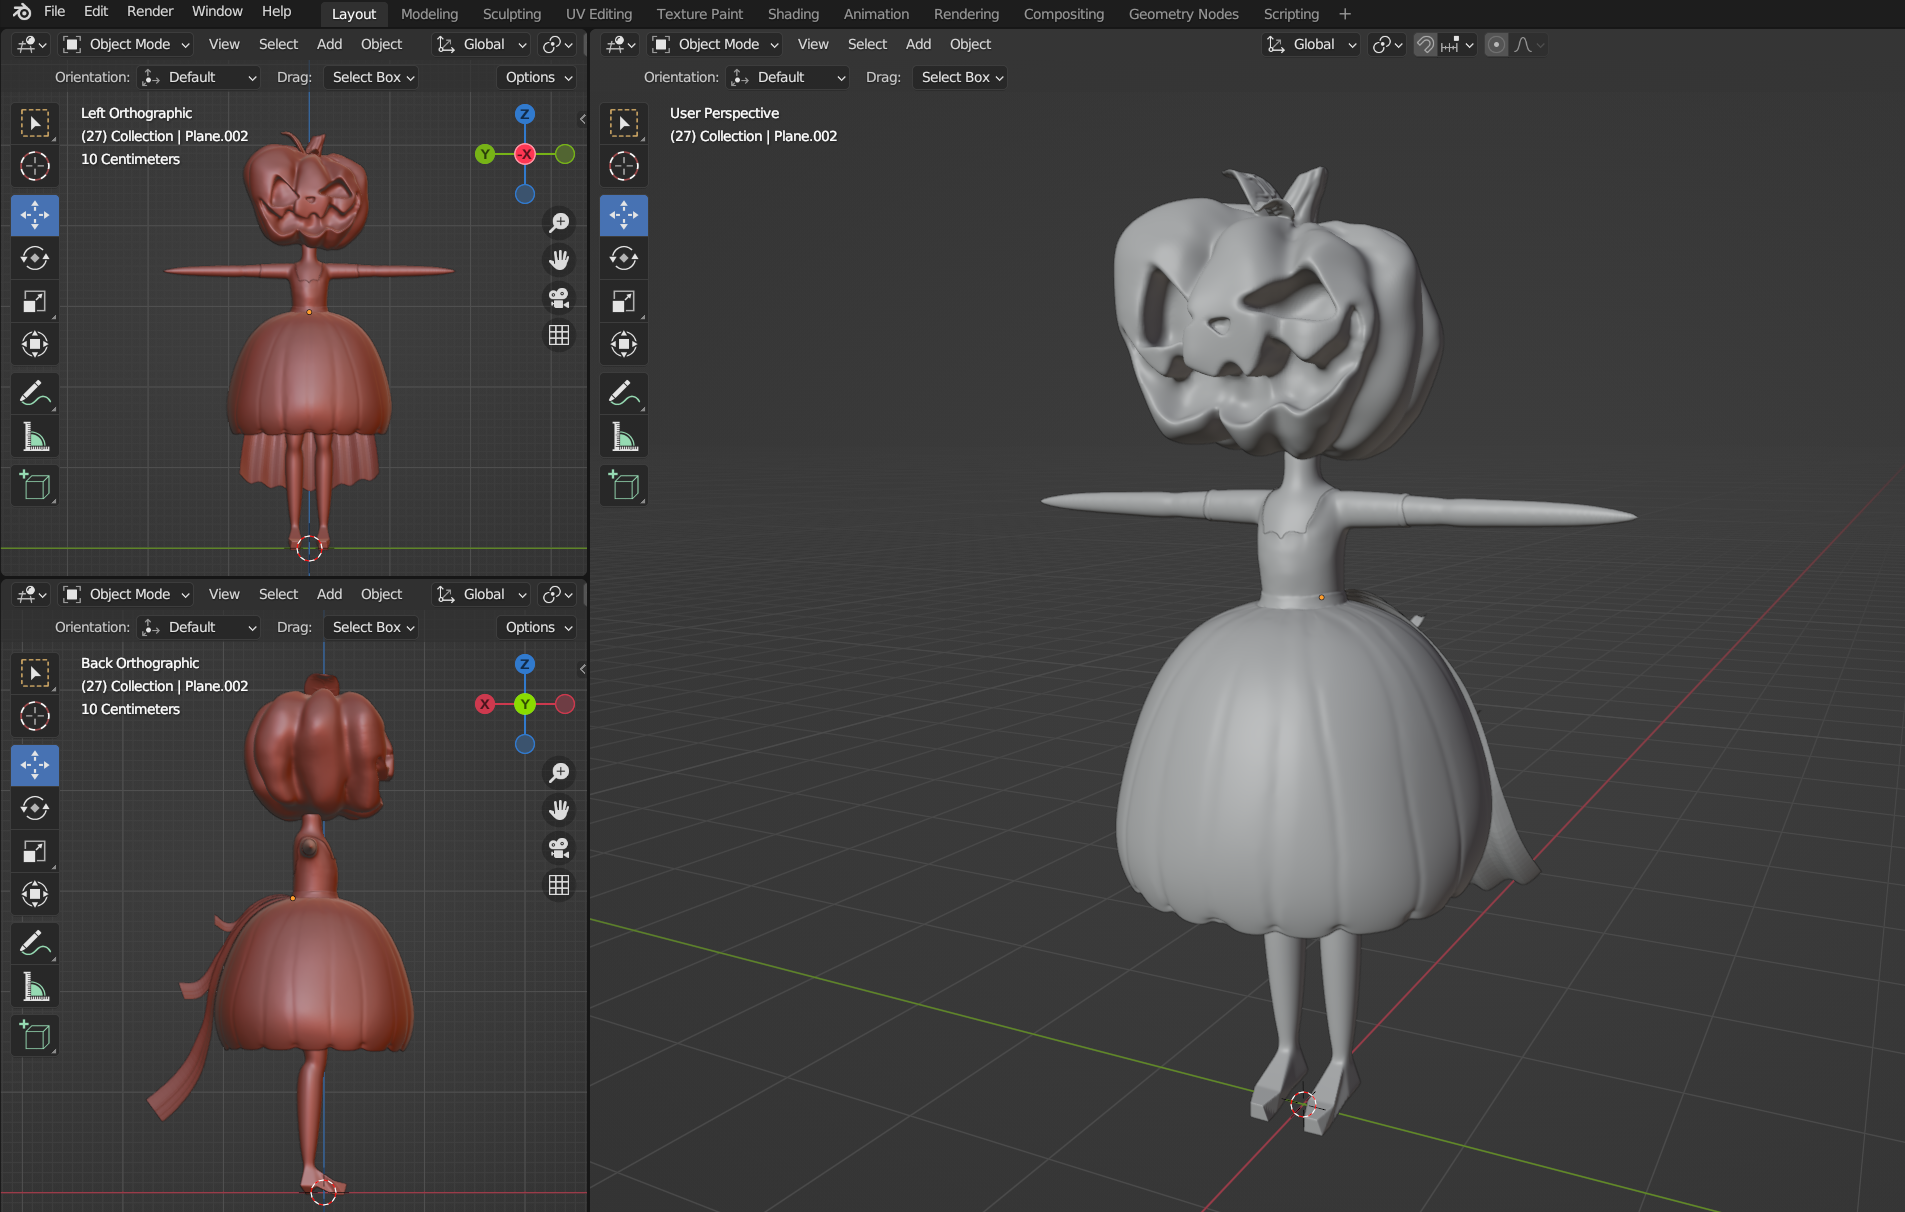
Task: Select the Move tool in User Perspective viewport
Action: [x=624, y=216]
